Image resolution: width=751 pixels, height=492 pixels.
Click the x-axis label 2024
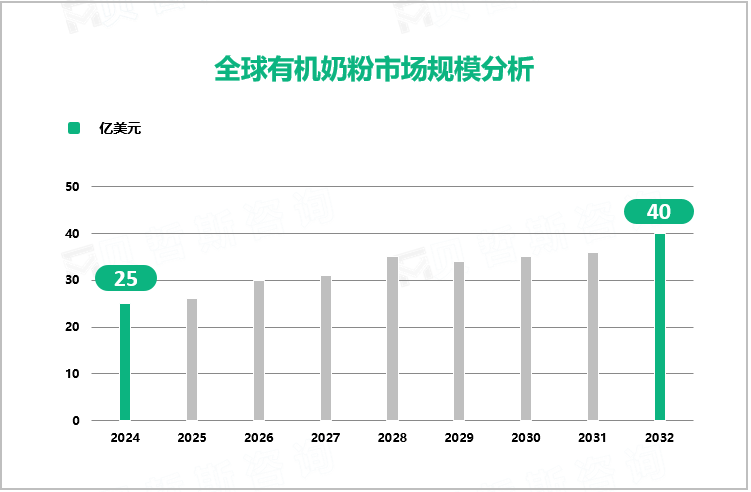point(125,438)
